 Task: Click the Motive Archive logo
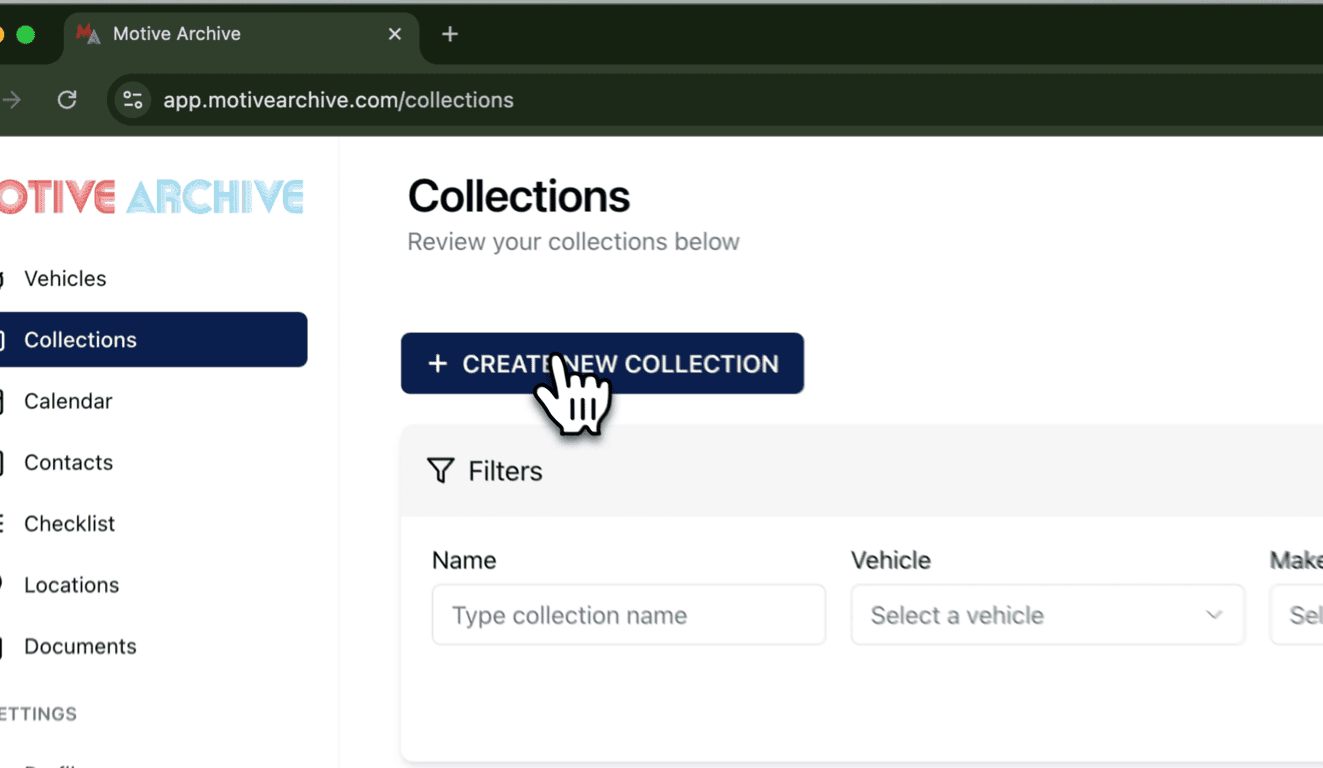(150, 197)
